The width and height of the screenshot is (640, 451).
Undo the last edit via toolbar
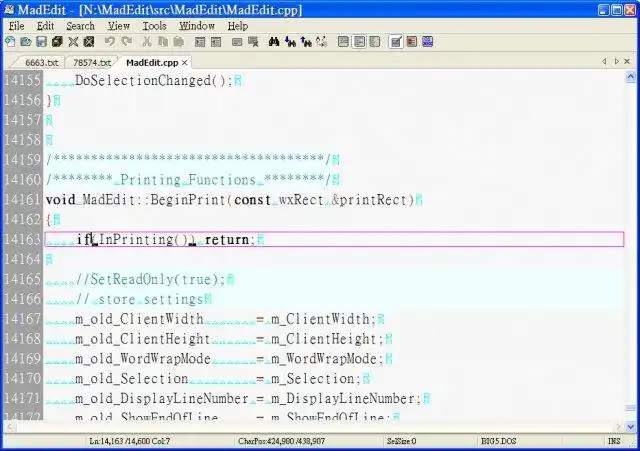tap(109, 42)
